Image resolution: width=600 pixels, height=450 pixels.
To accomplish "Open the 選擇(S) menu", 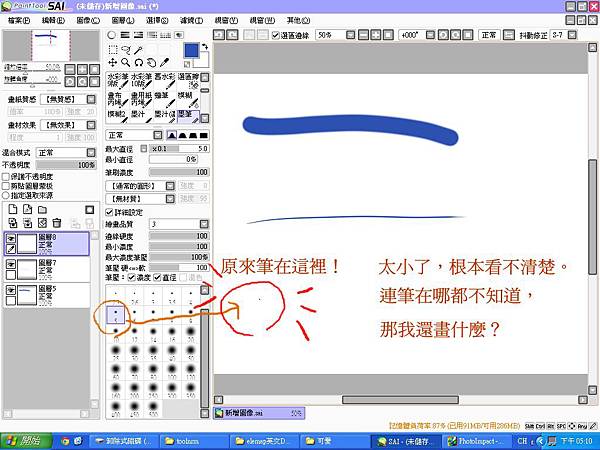I will coord(157,20).
